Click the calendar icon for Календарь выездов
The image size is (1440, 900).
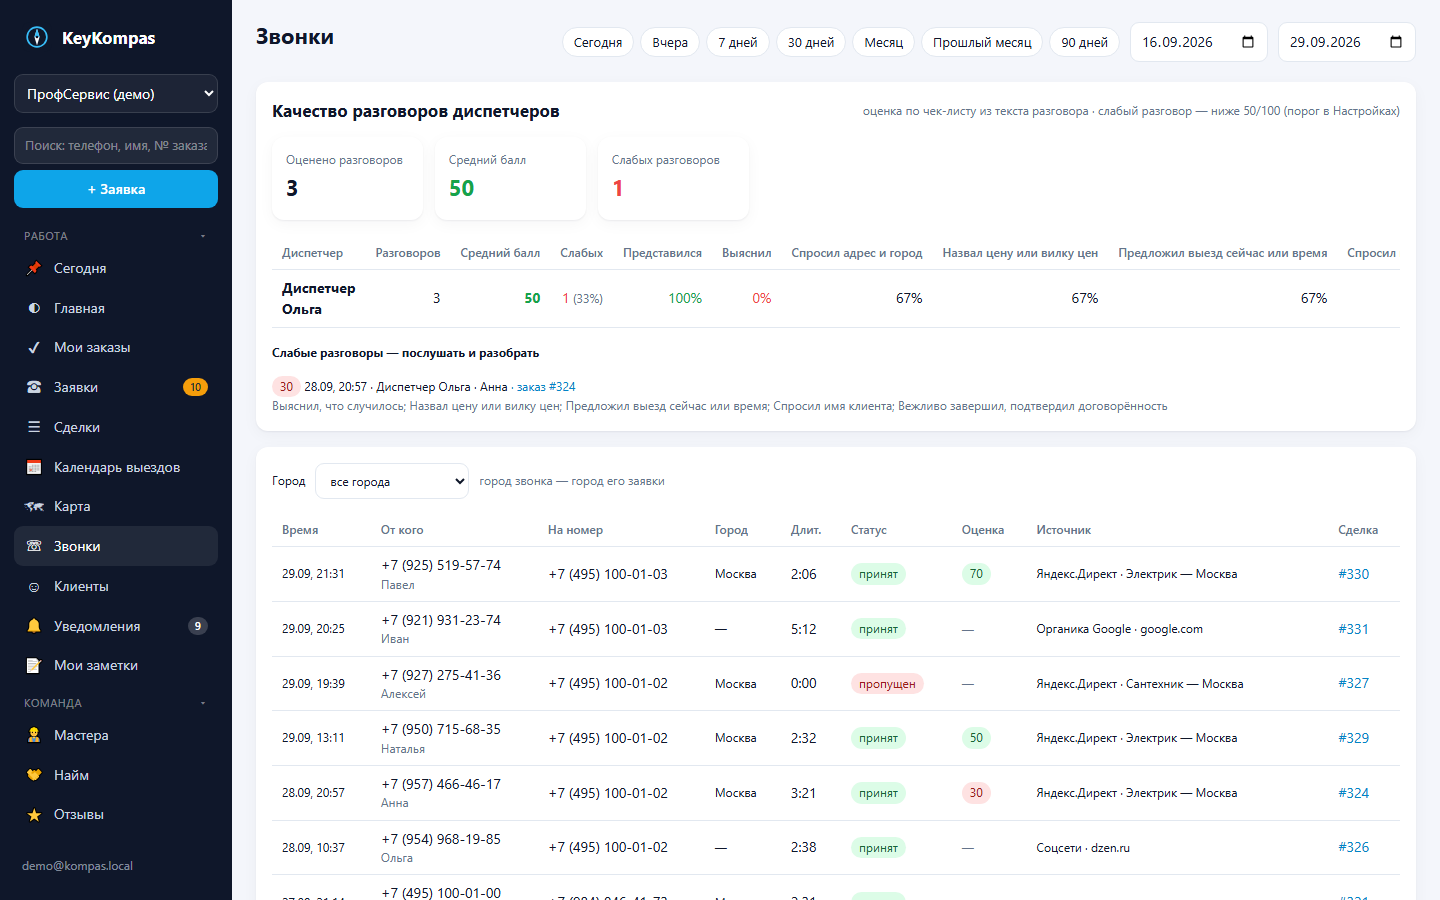coord(34,467)
